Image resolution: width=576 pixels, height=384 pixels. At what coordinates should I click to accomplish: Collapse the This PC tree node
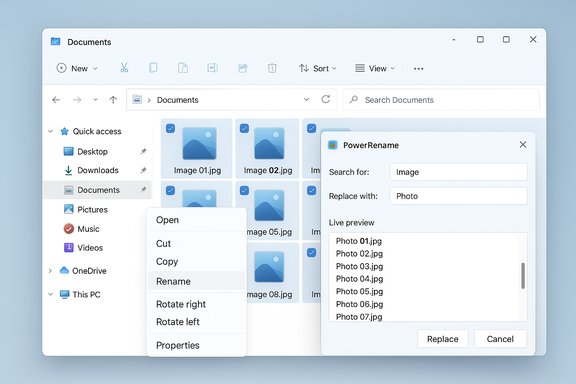51,294
